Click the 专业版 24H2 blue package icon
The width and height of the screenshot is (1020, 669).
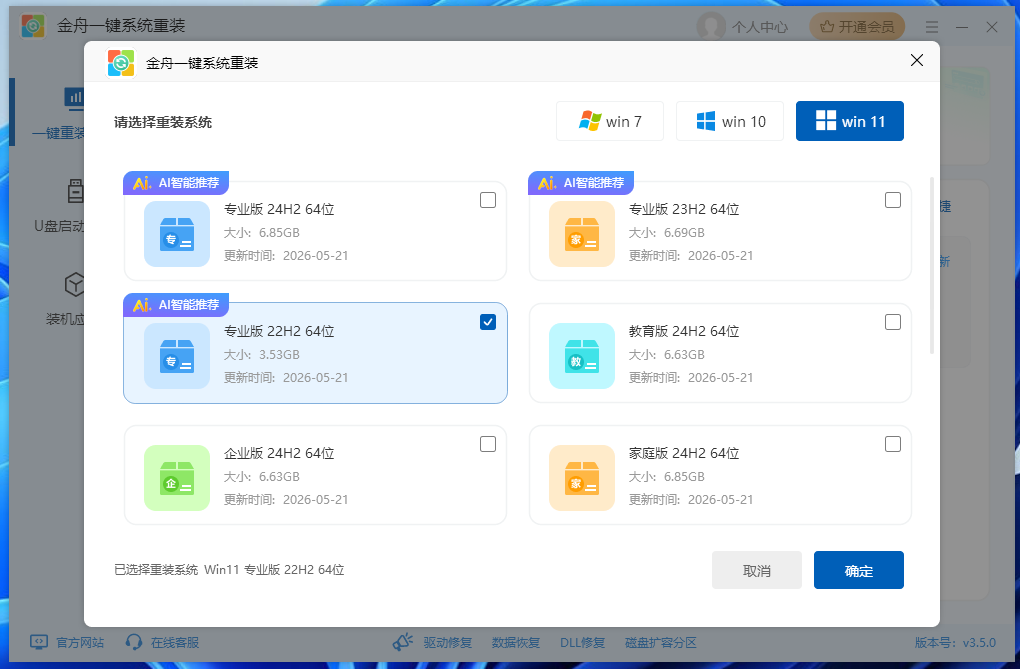click(x=177, y=234)
